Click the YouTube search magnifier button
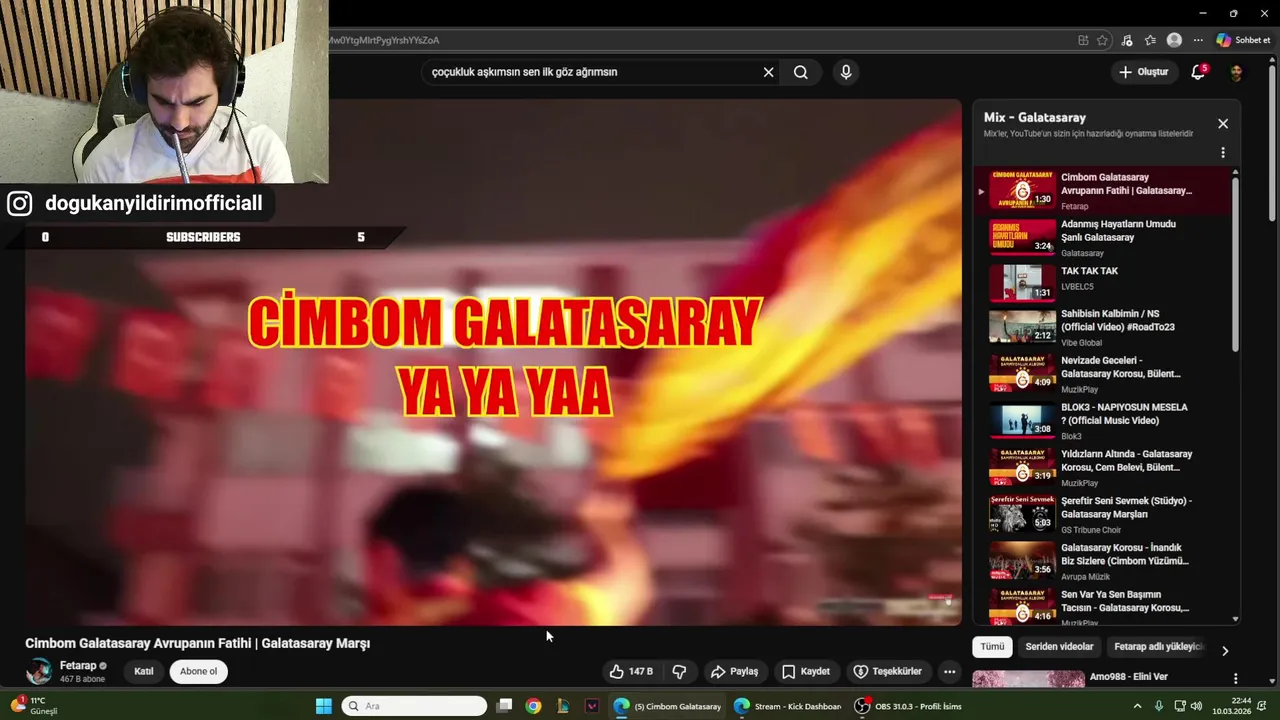 click(801, 72)
